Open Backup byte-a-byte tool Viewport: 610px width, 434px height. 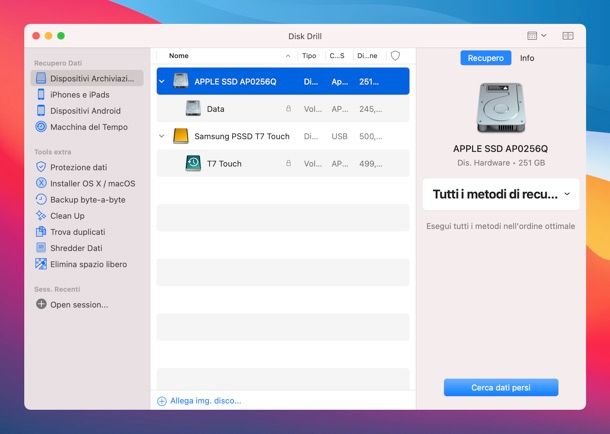tap(88, 199)
